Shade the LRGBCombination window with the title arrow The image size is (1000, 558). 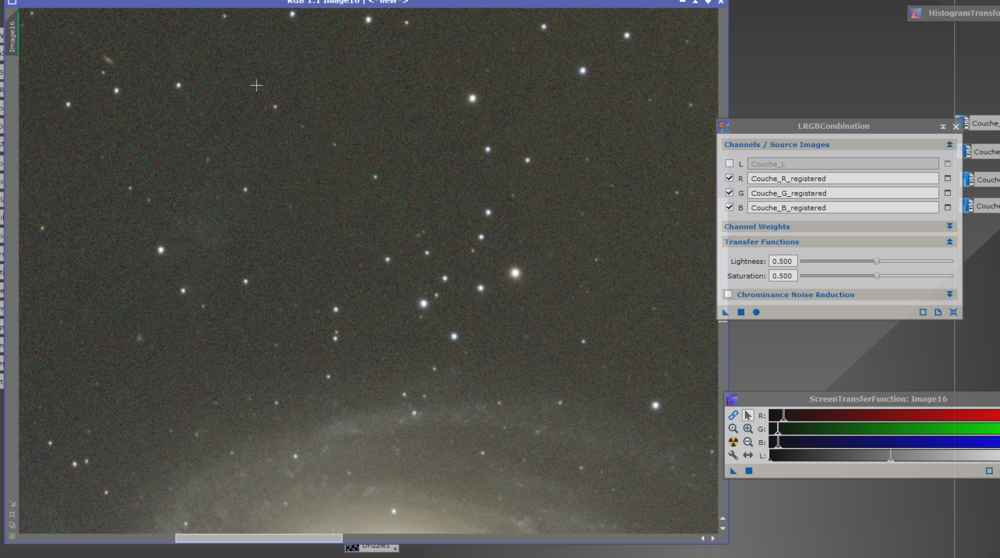943,126
